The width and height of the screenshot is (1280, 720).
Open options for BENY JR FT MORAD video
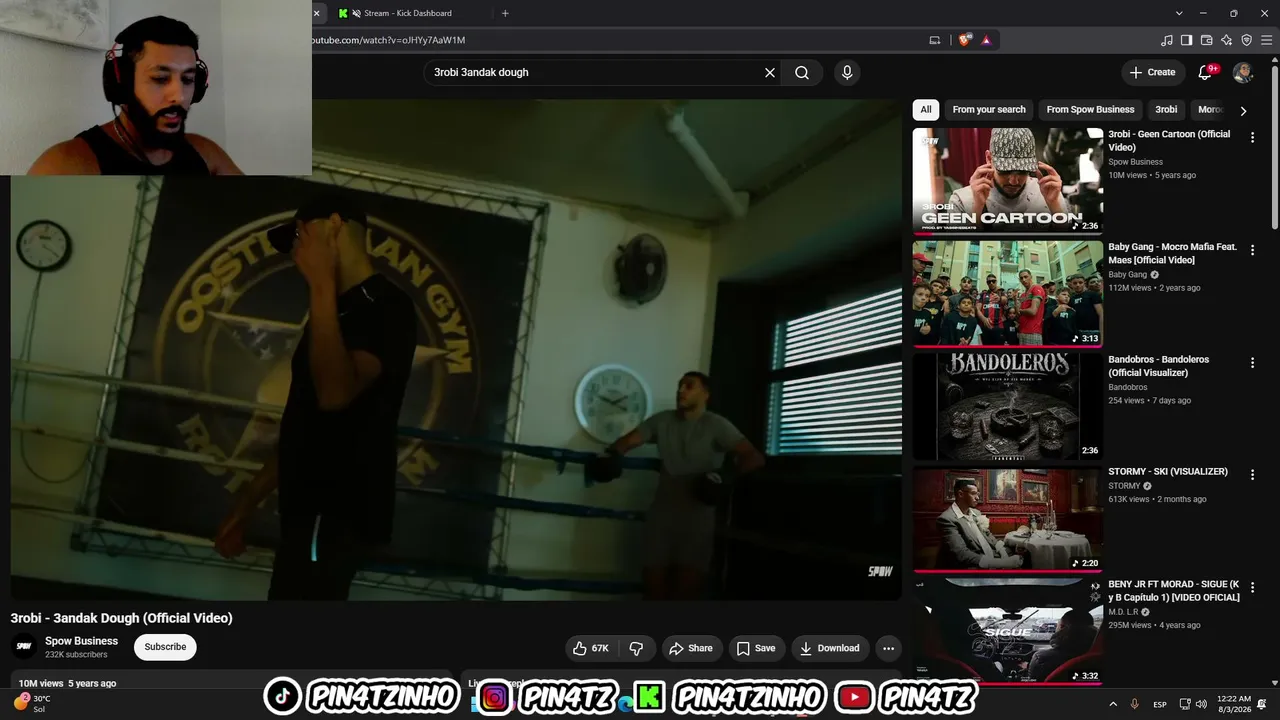click(x=1252, y=588)
